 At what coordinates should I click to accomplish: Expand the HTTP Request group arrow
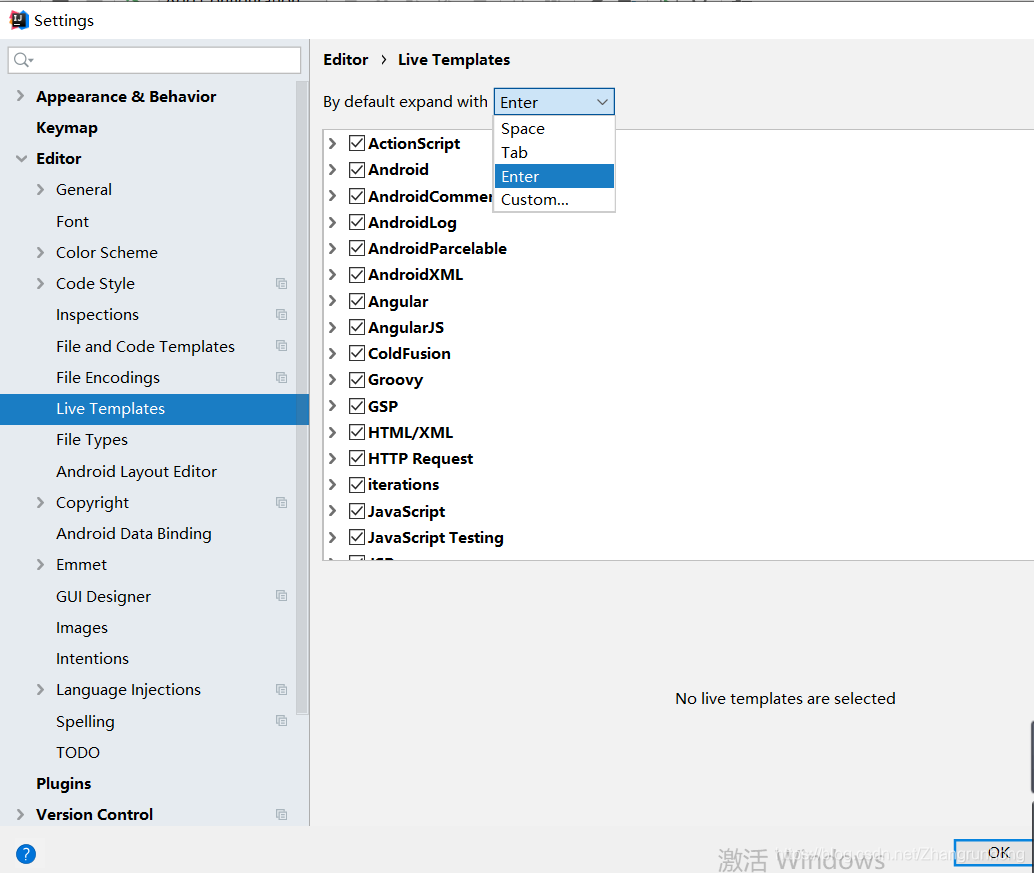tap(333, 458)
